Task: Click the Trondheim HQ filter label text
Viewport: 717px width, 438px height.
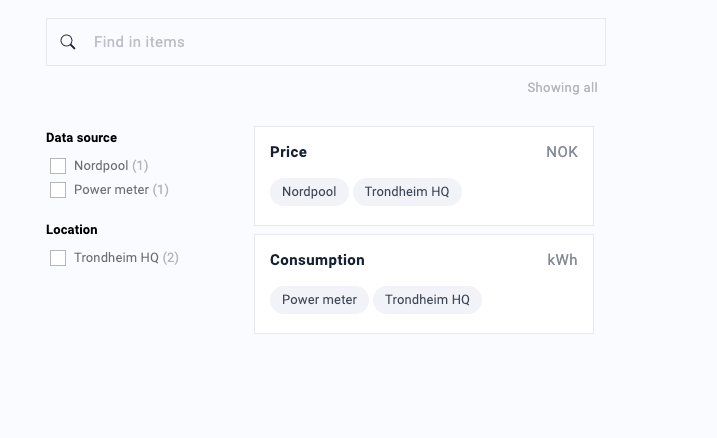Action: pyautogui.click(x=116, y=258)
